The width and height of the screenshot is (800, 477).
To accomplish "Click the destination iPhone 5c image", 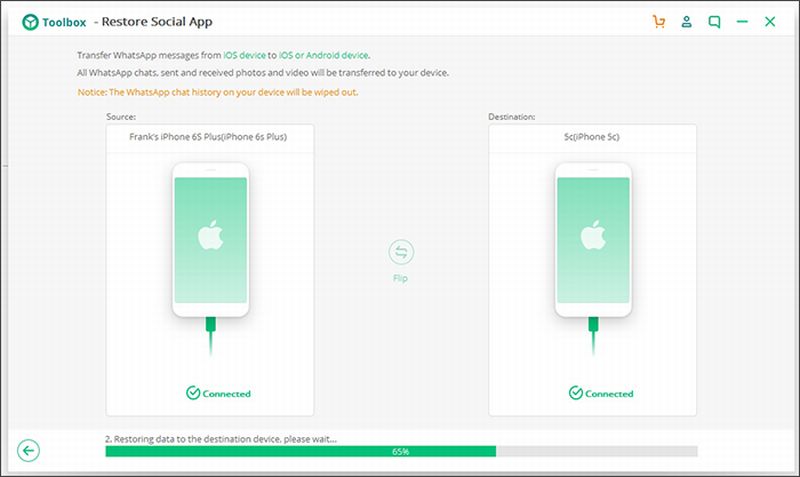I will click(x=593, y=240).
